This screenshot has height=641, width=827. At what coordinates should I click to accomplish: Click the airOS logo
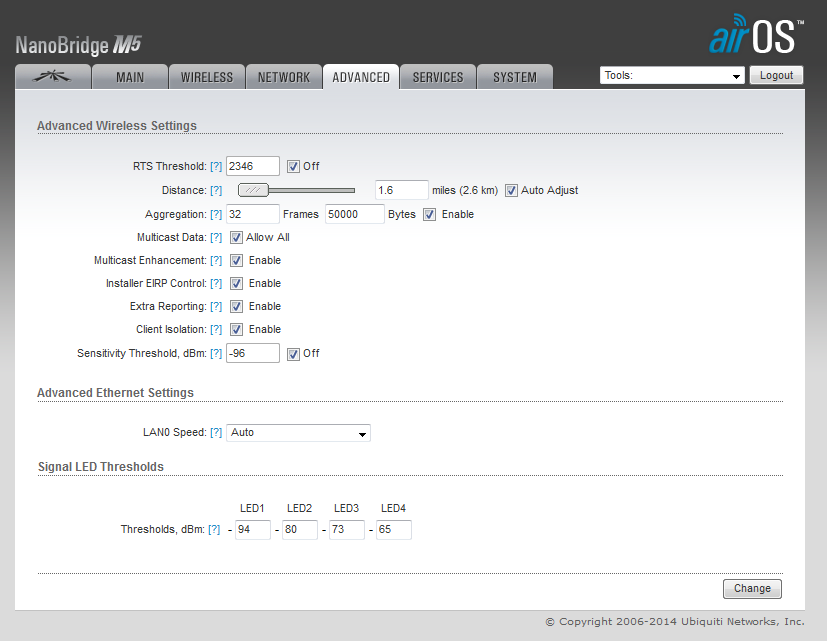(x=756, y=34)
